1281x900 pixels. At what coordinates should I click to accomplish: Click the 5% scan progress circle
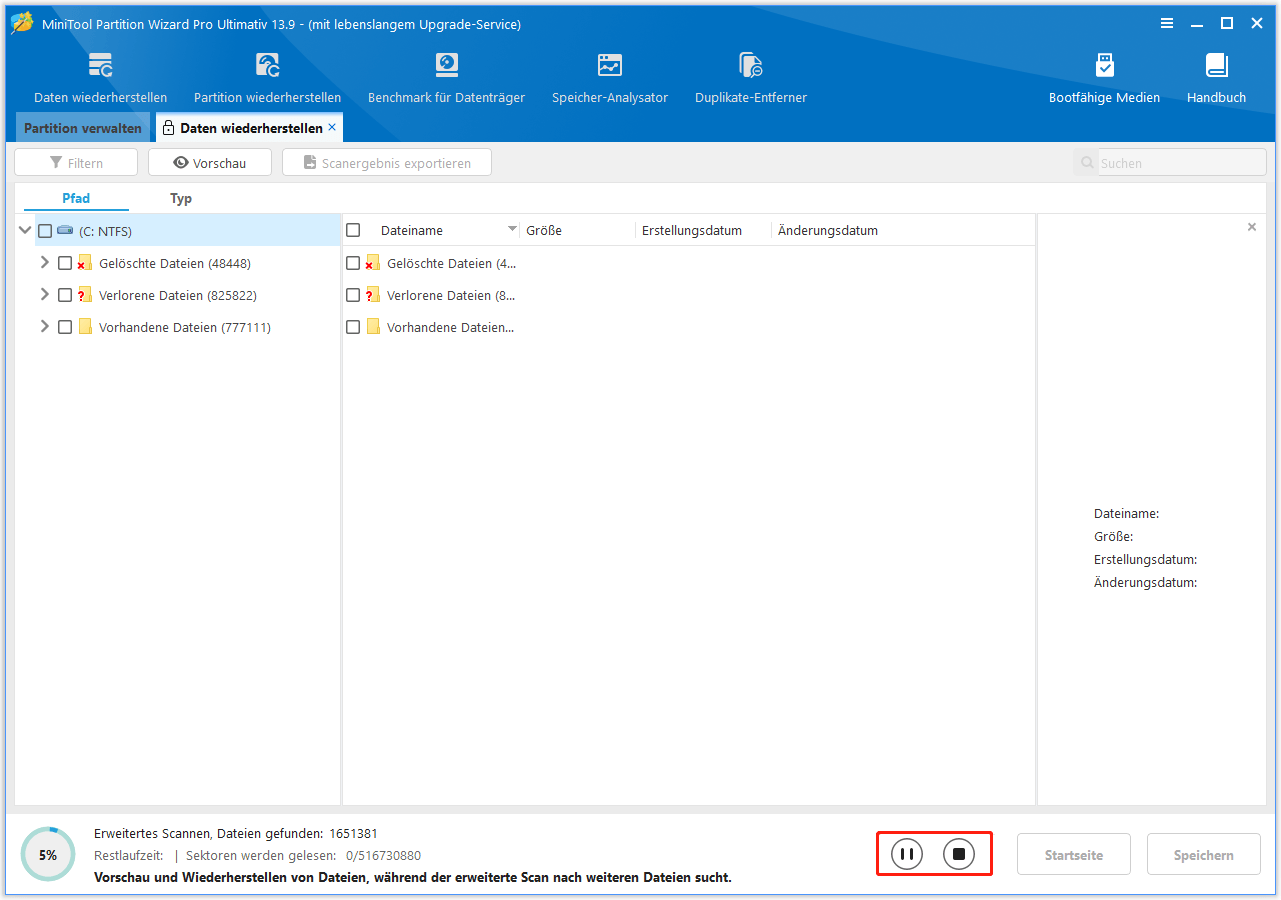(x=47, y=854)
